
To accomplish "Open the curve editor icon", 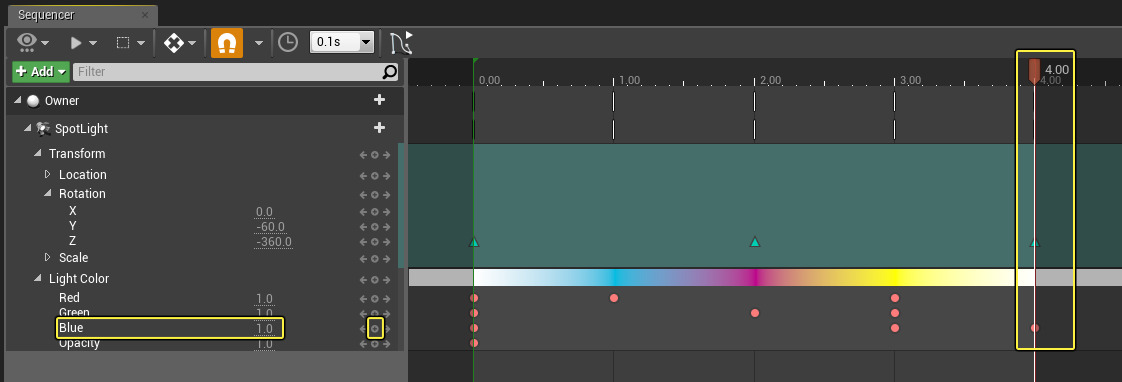I will [402, 43].
